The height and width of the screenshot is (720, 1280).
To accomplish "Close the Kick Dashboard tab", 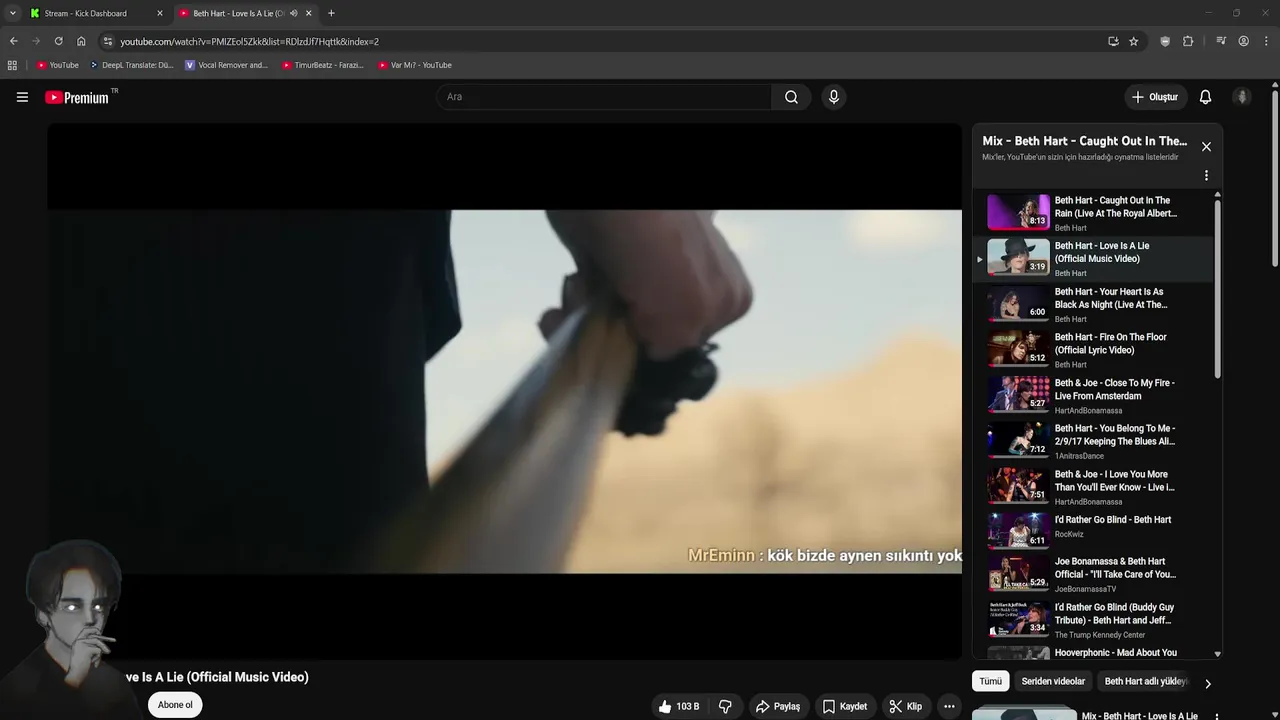I will tap(159, 13).
